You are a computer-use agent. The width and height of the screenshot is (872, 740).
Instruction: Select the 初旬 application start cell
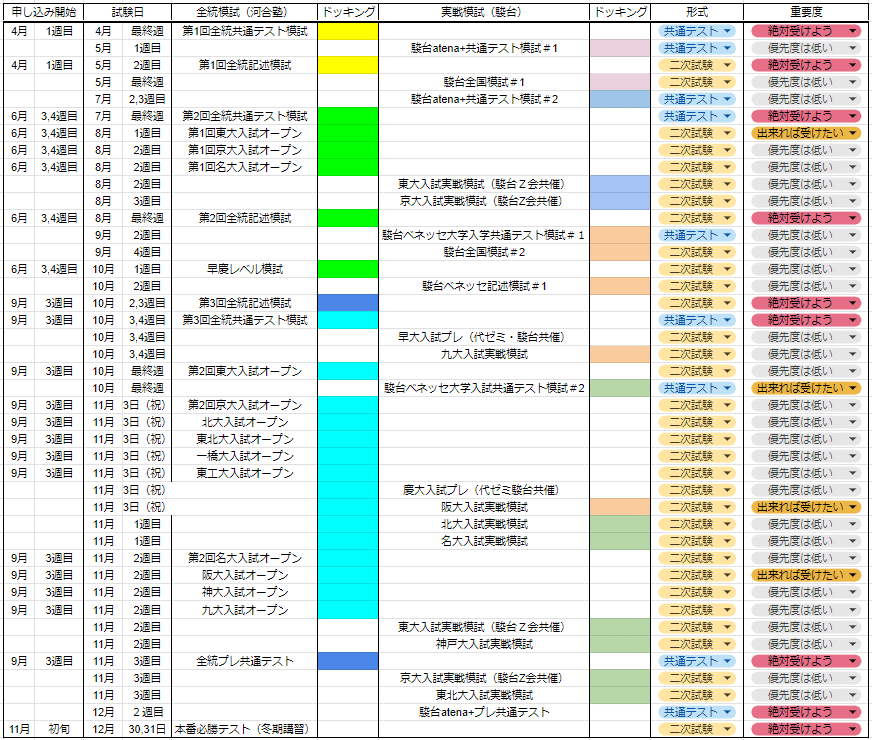[59, 729]
